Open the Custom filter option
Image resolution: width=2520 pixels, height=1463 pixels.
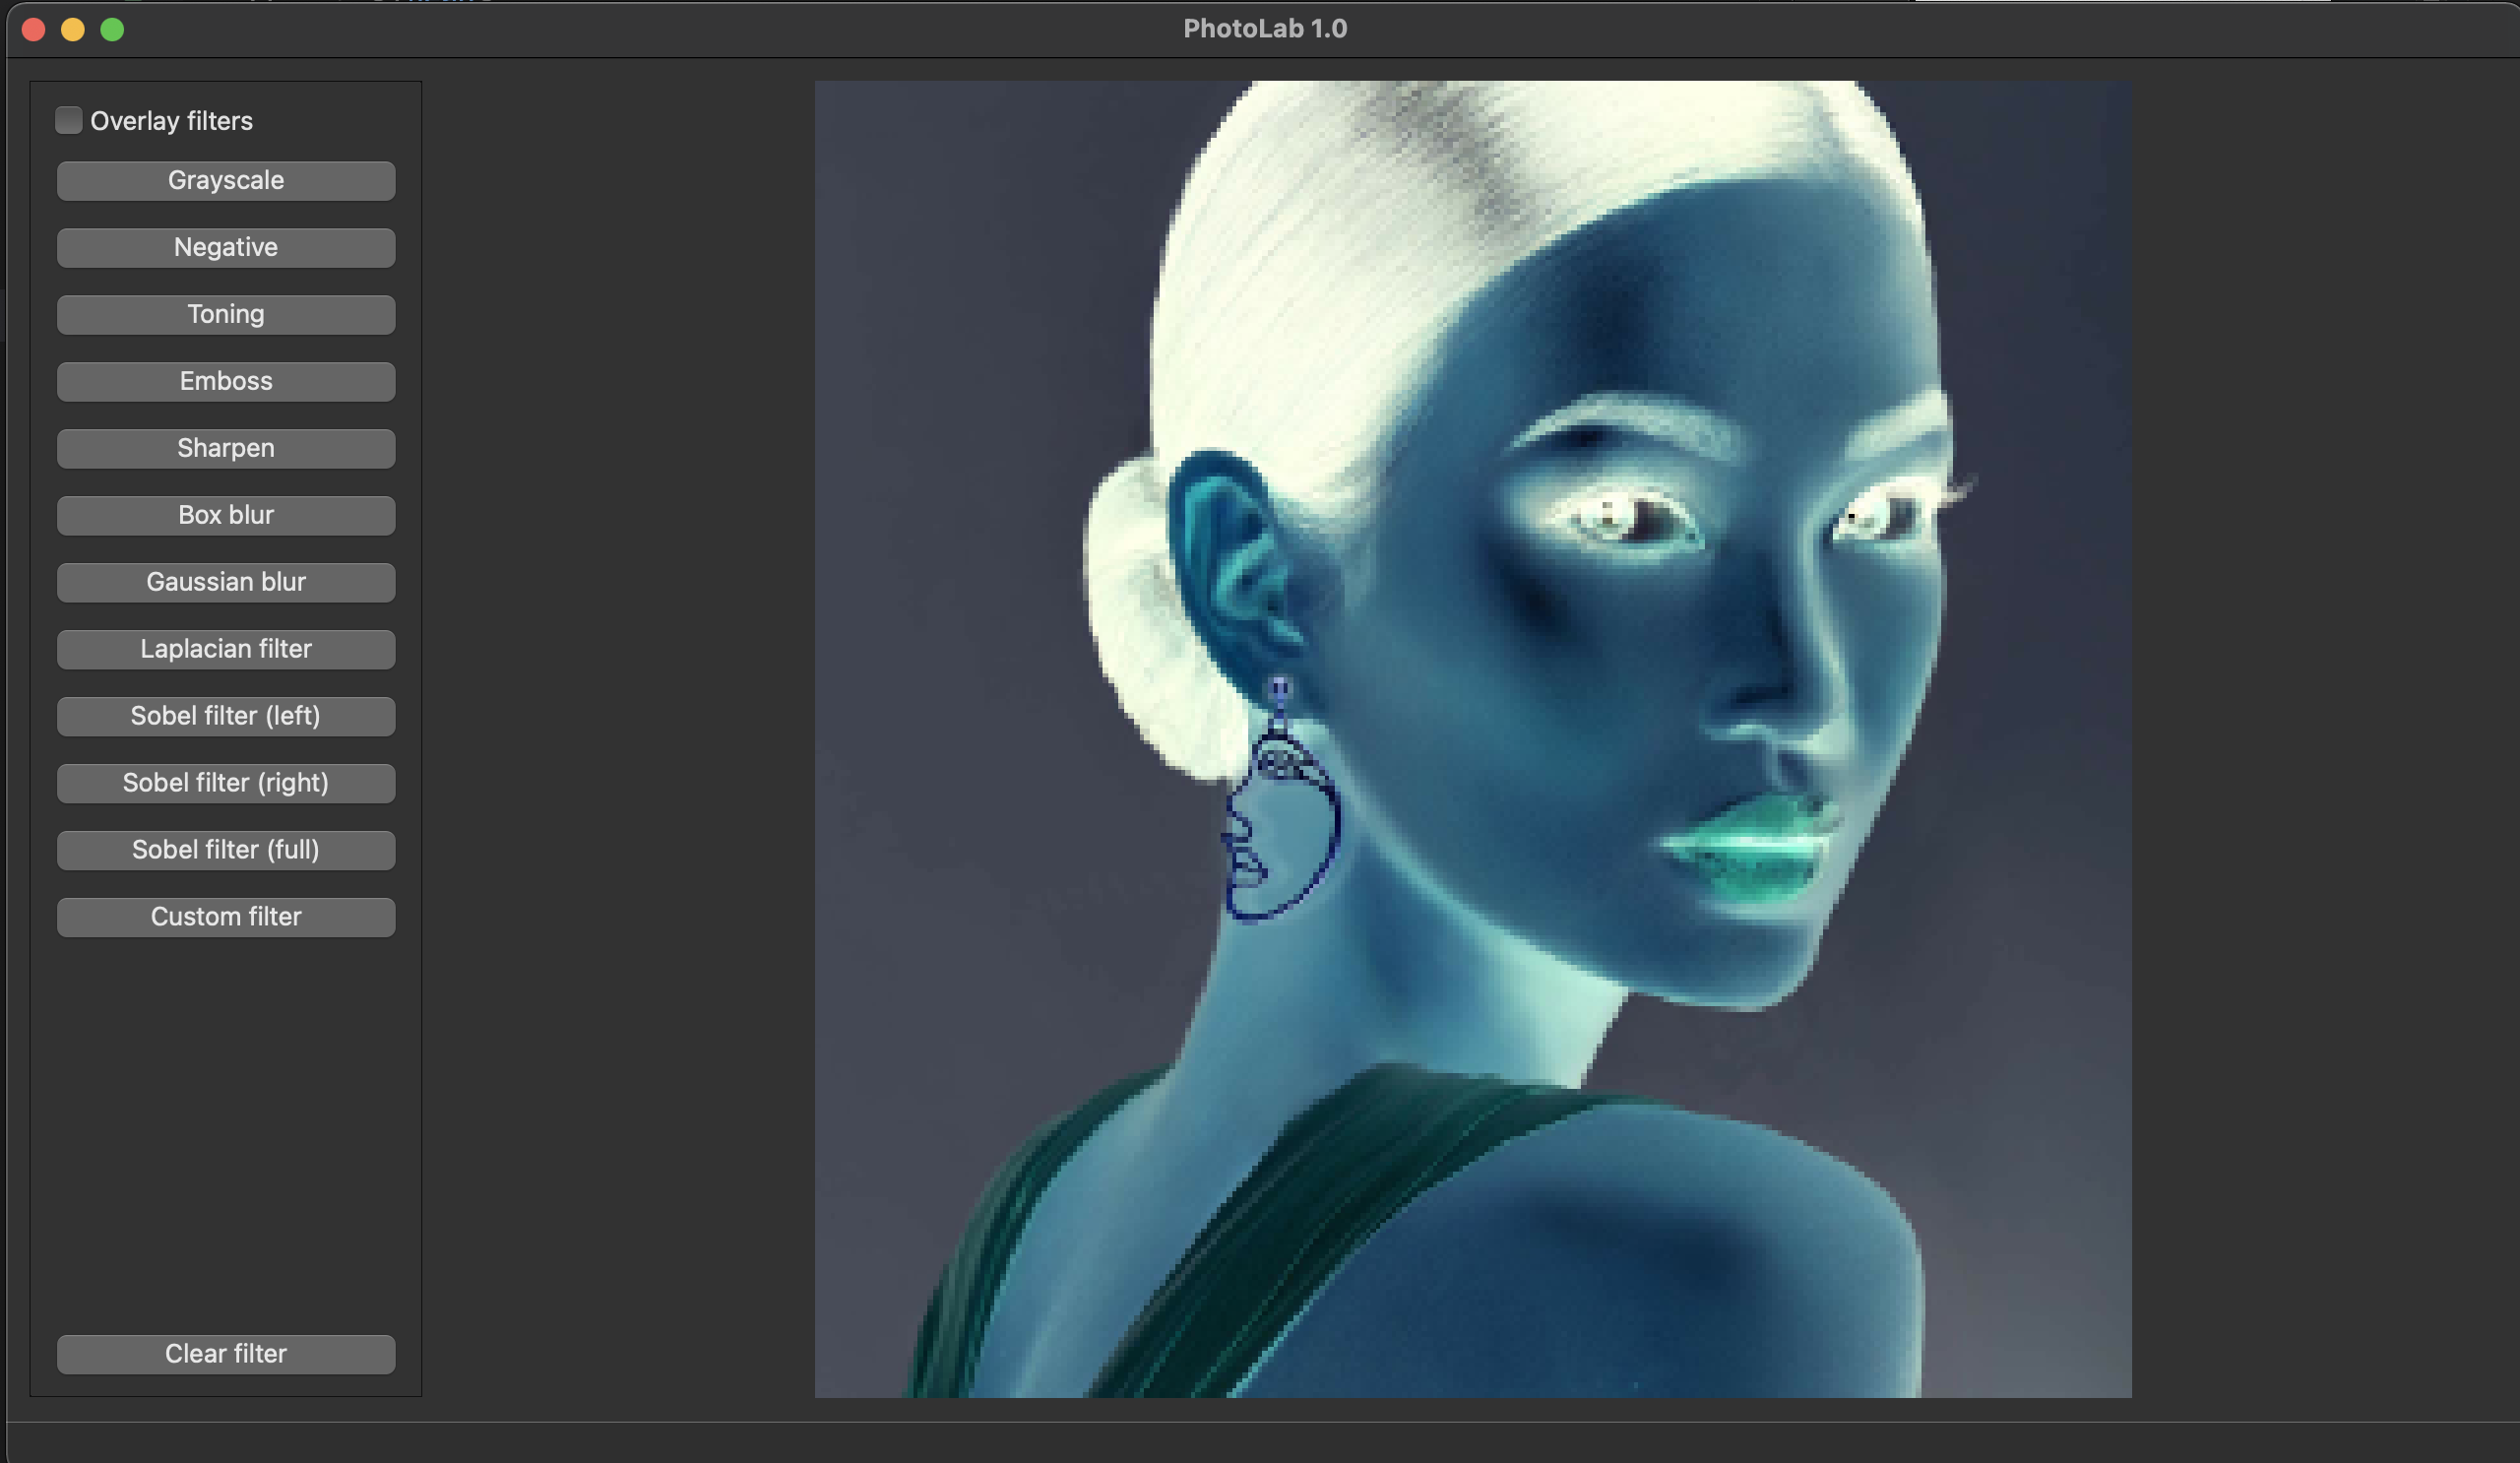click(x=226, y=918)
